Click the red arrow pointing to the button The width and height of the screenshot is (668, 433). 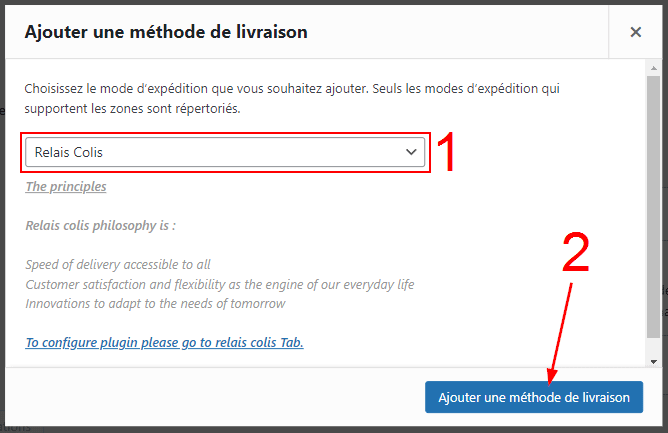(x=559, y=330)
